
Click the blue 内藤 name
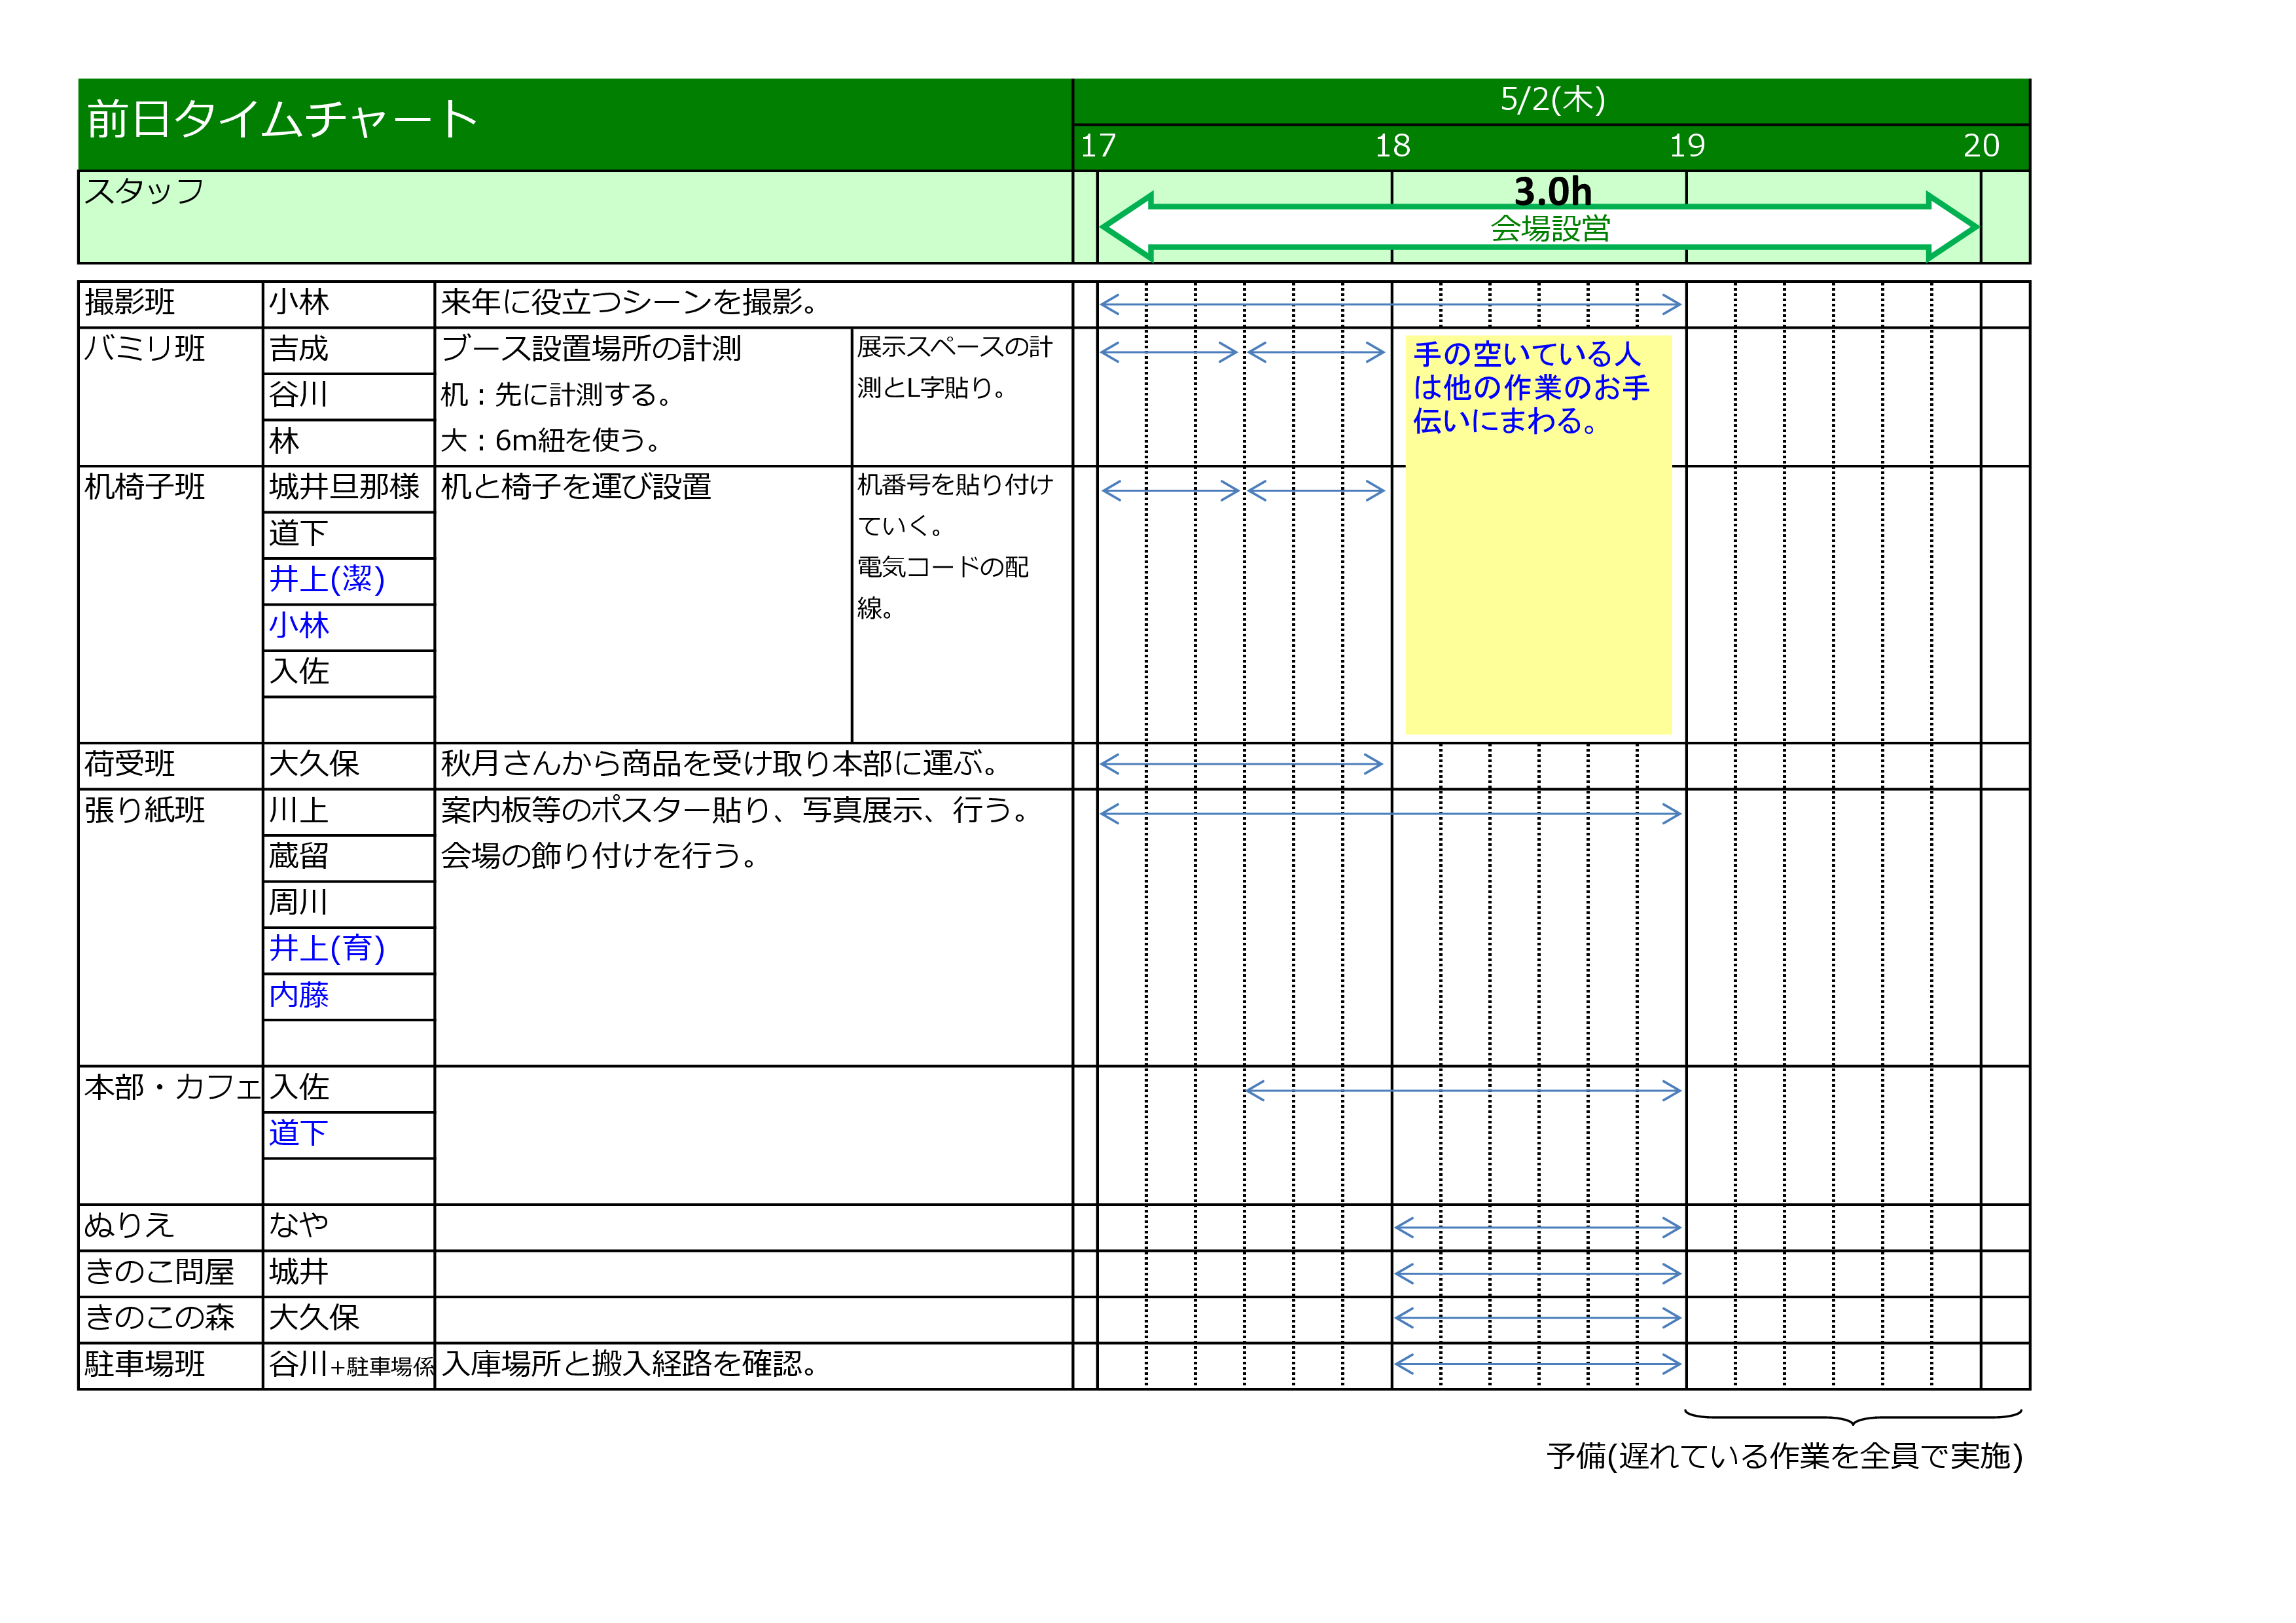click(299, 995)
